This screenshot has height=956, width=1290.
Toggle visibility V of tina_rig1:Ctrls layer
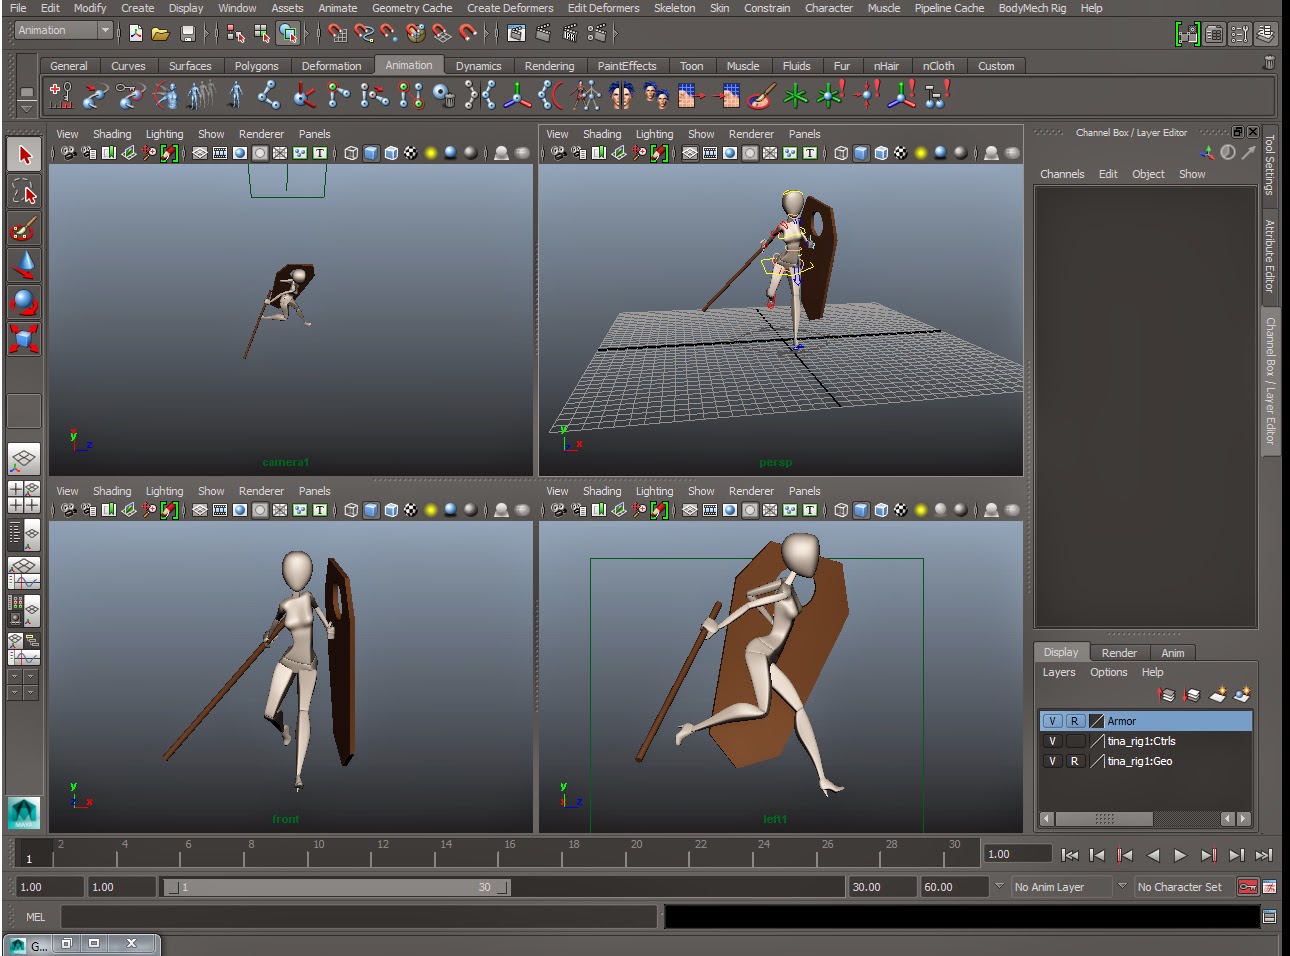coord(1052,741)
